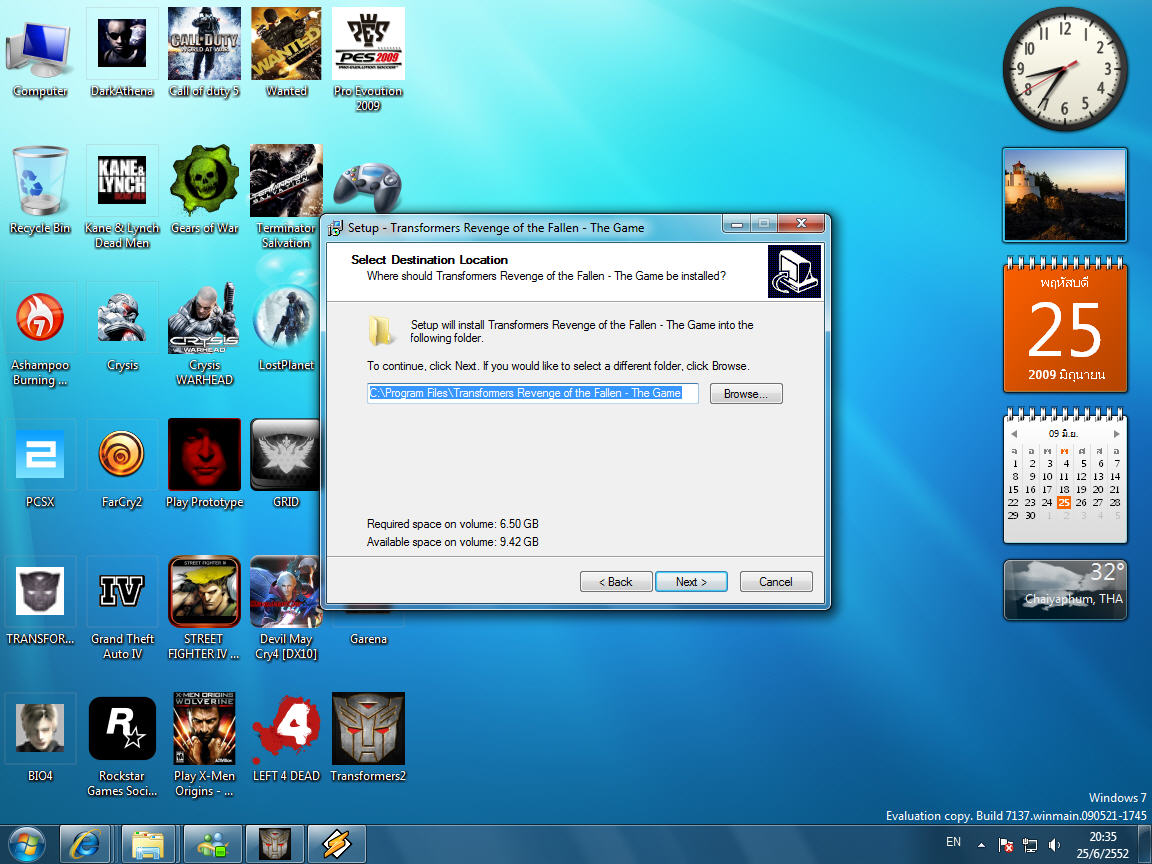Image resolution: width=1152 pixels, height=864 pixels.
Task: Select the Play X-Men Origins shortcut
Action: pyautogui.click(x=204, y=745)
